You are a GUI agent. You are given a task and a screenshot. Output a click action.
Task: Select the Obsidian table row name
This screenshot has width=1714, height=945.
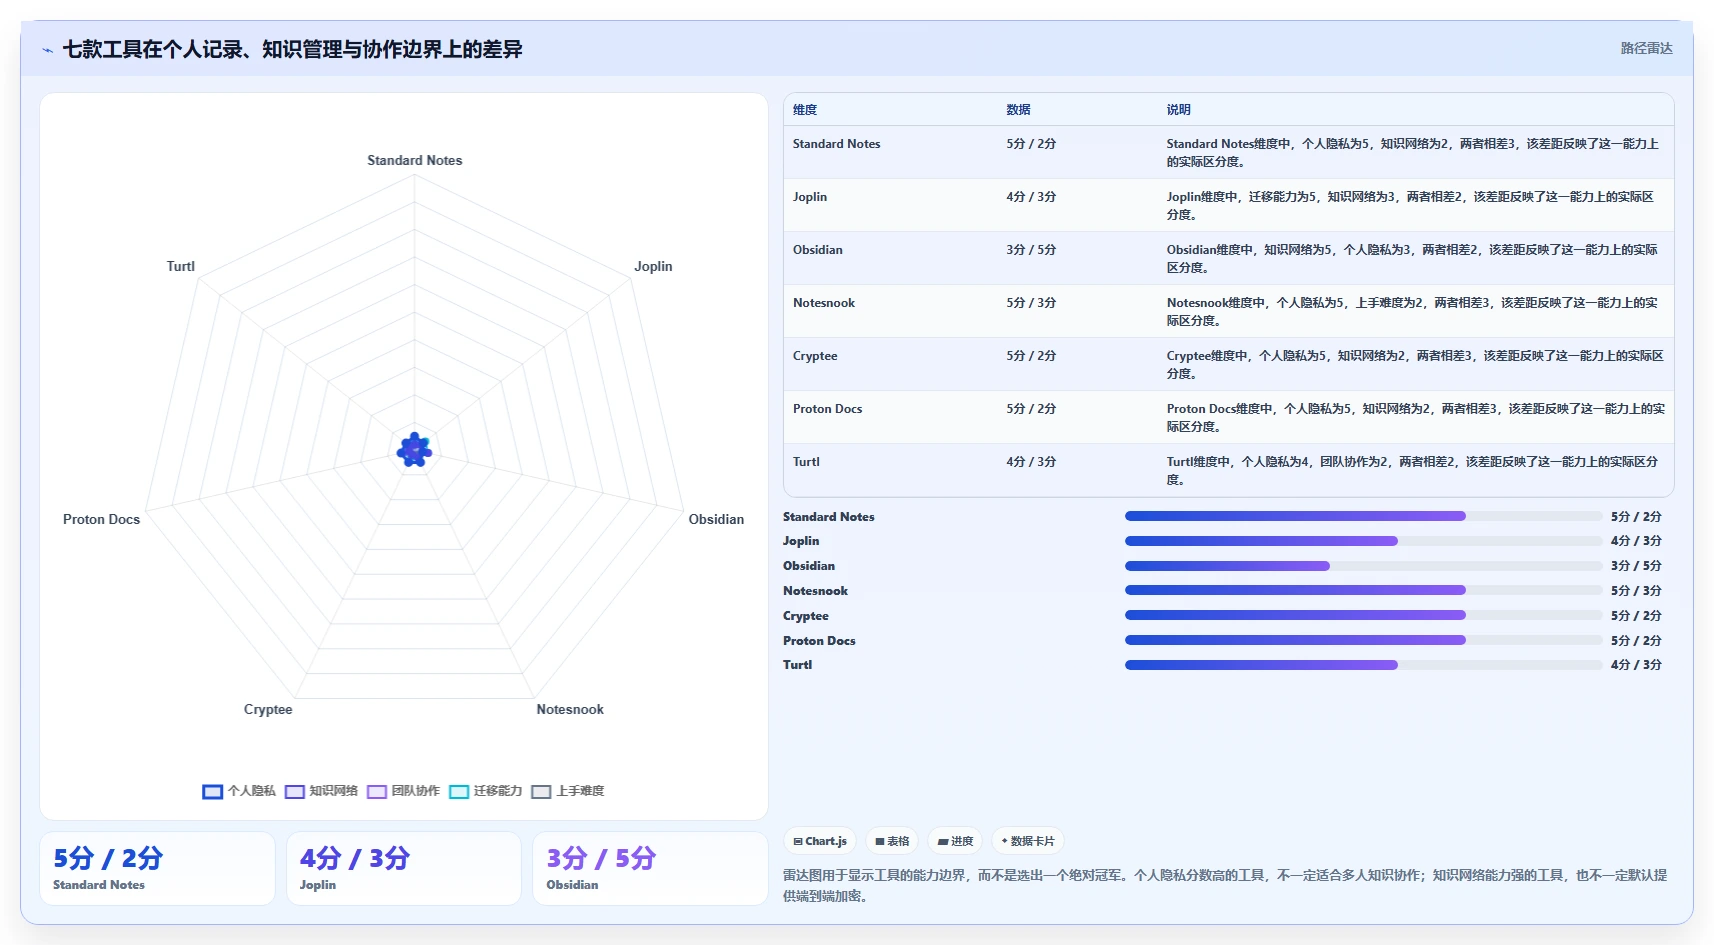818,250
